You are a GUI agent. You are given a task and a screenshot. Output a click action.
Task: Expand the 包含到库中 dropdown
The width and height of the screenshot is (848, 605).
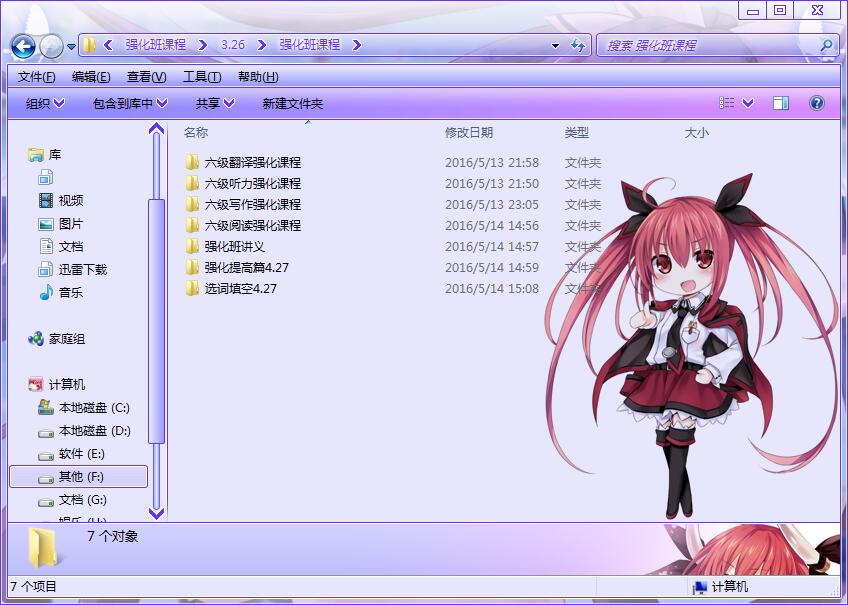tap(130, 103)
